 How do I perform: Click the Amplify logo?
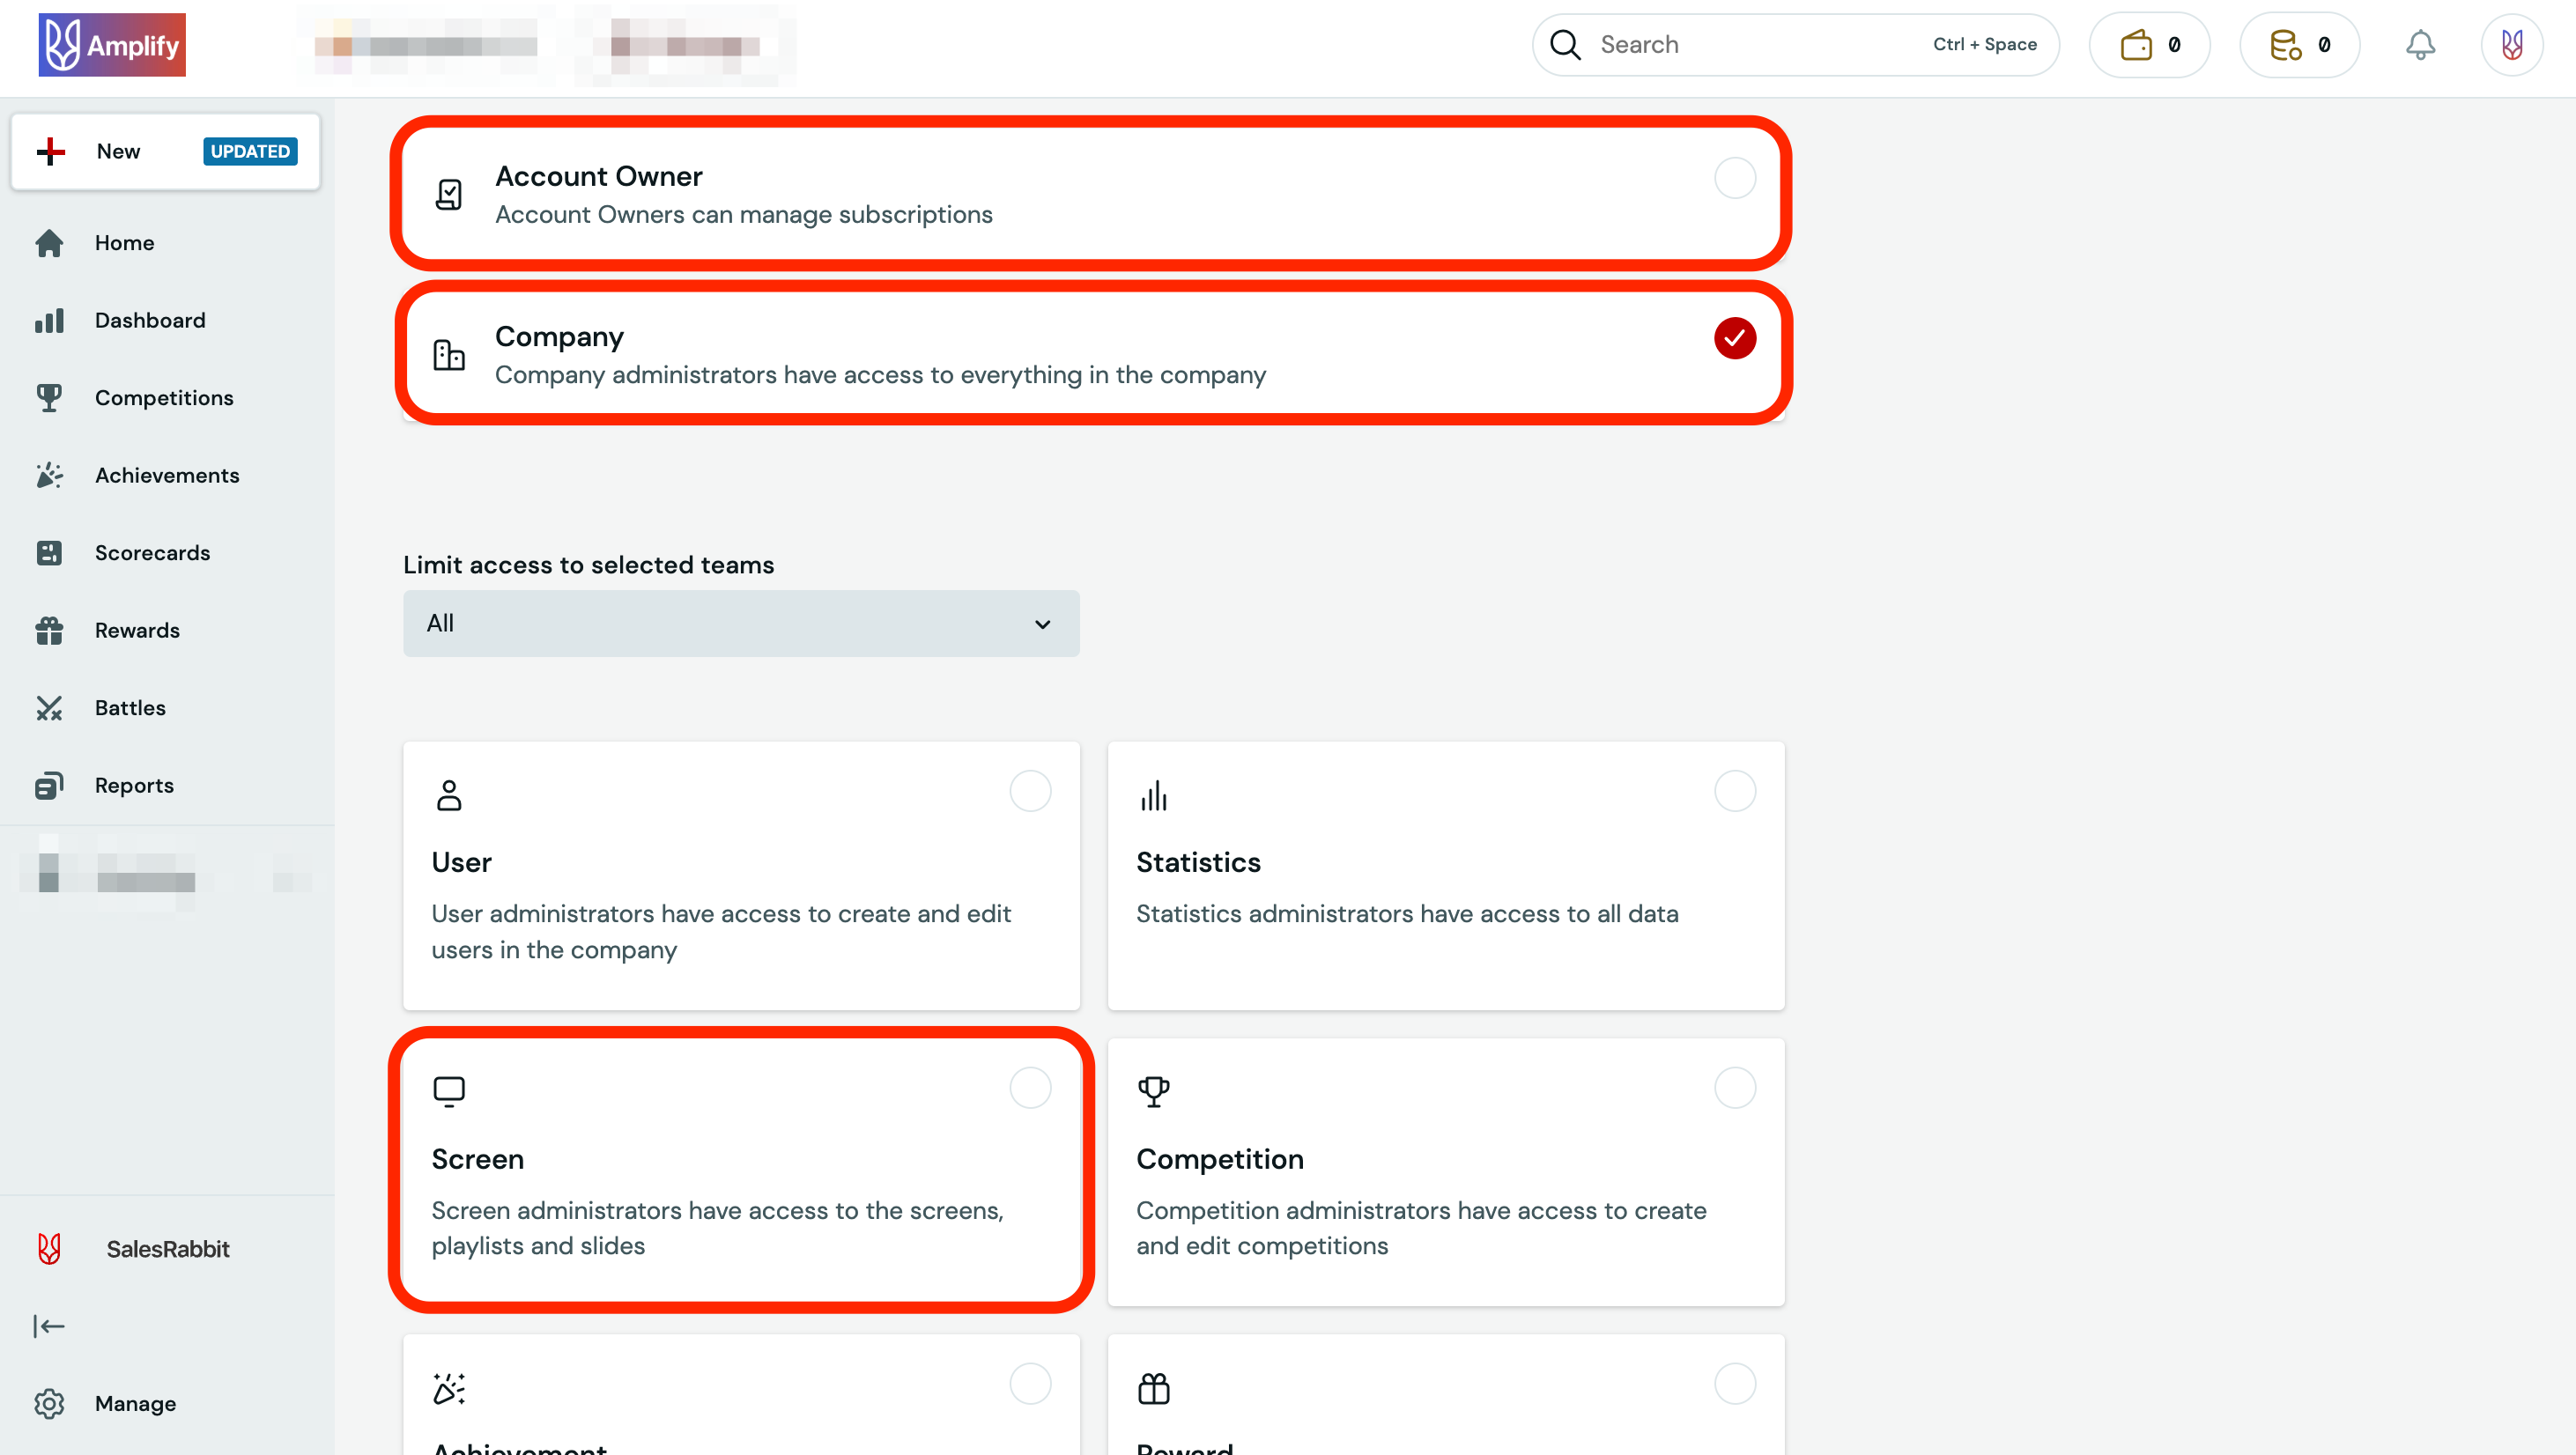[112, 45]
